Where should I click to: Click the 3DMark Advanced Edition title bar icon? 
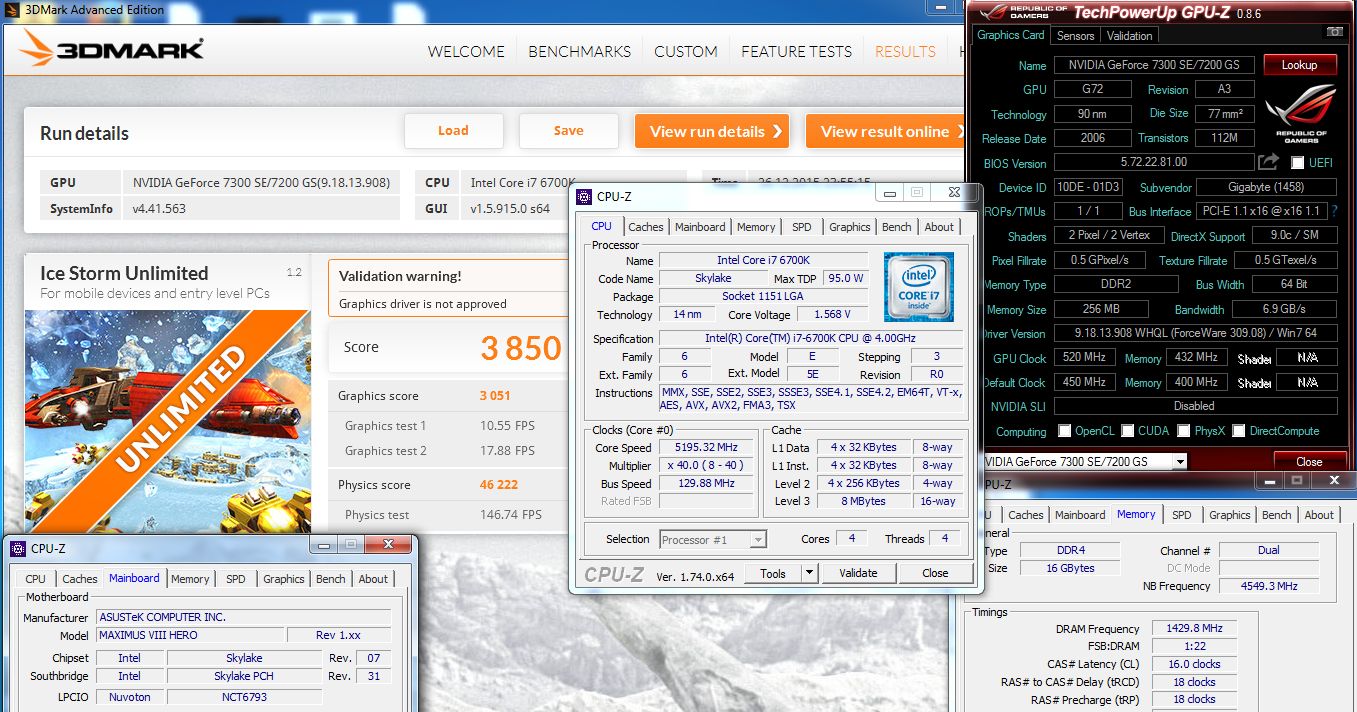click(x=9, y=9)
